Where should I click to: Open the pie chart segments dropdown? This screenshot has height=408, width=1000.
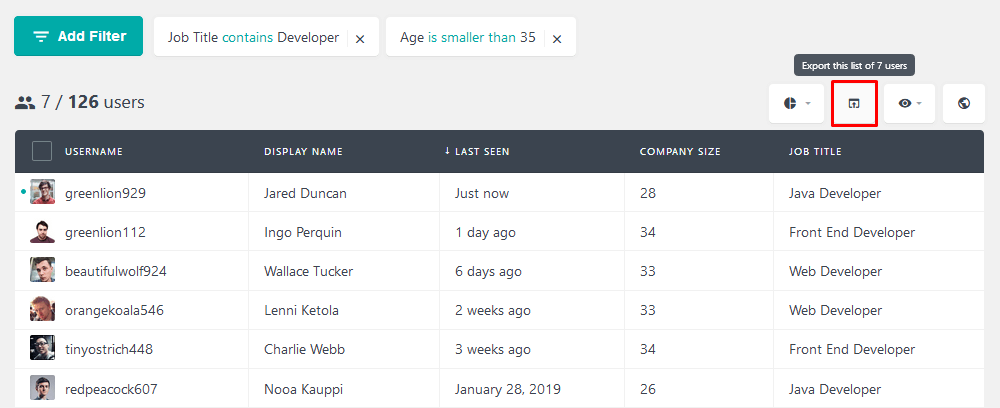(x=797, y=103)
